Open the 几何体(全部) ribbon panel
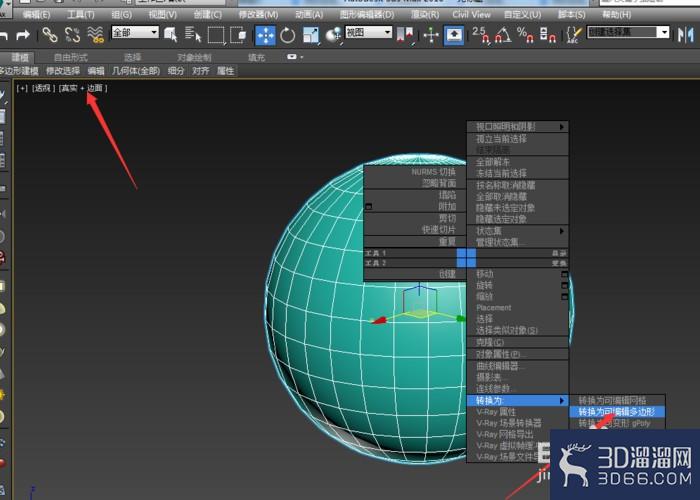 [x=136, y=71]
